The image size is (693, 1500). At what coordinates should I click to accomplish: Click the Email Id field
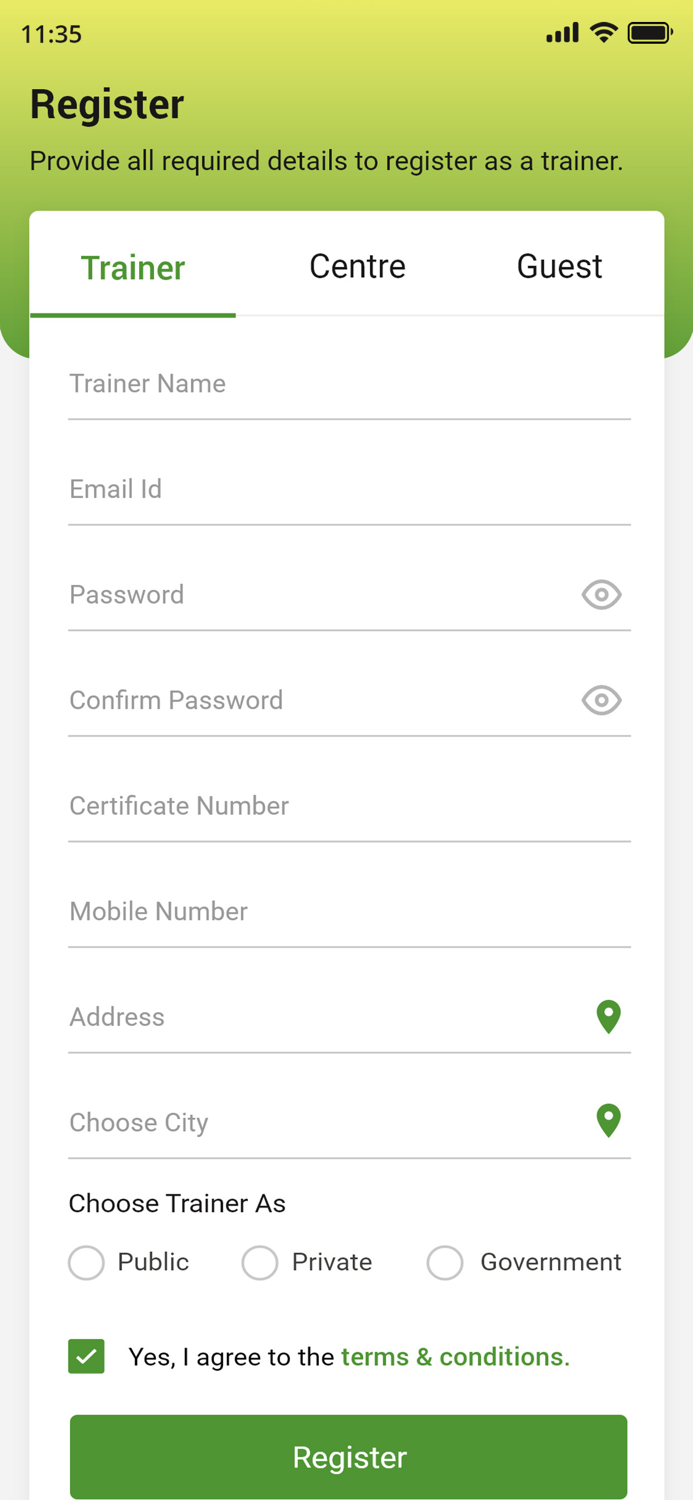[x=349, y=489]
